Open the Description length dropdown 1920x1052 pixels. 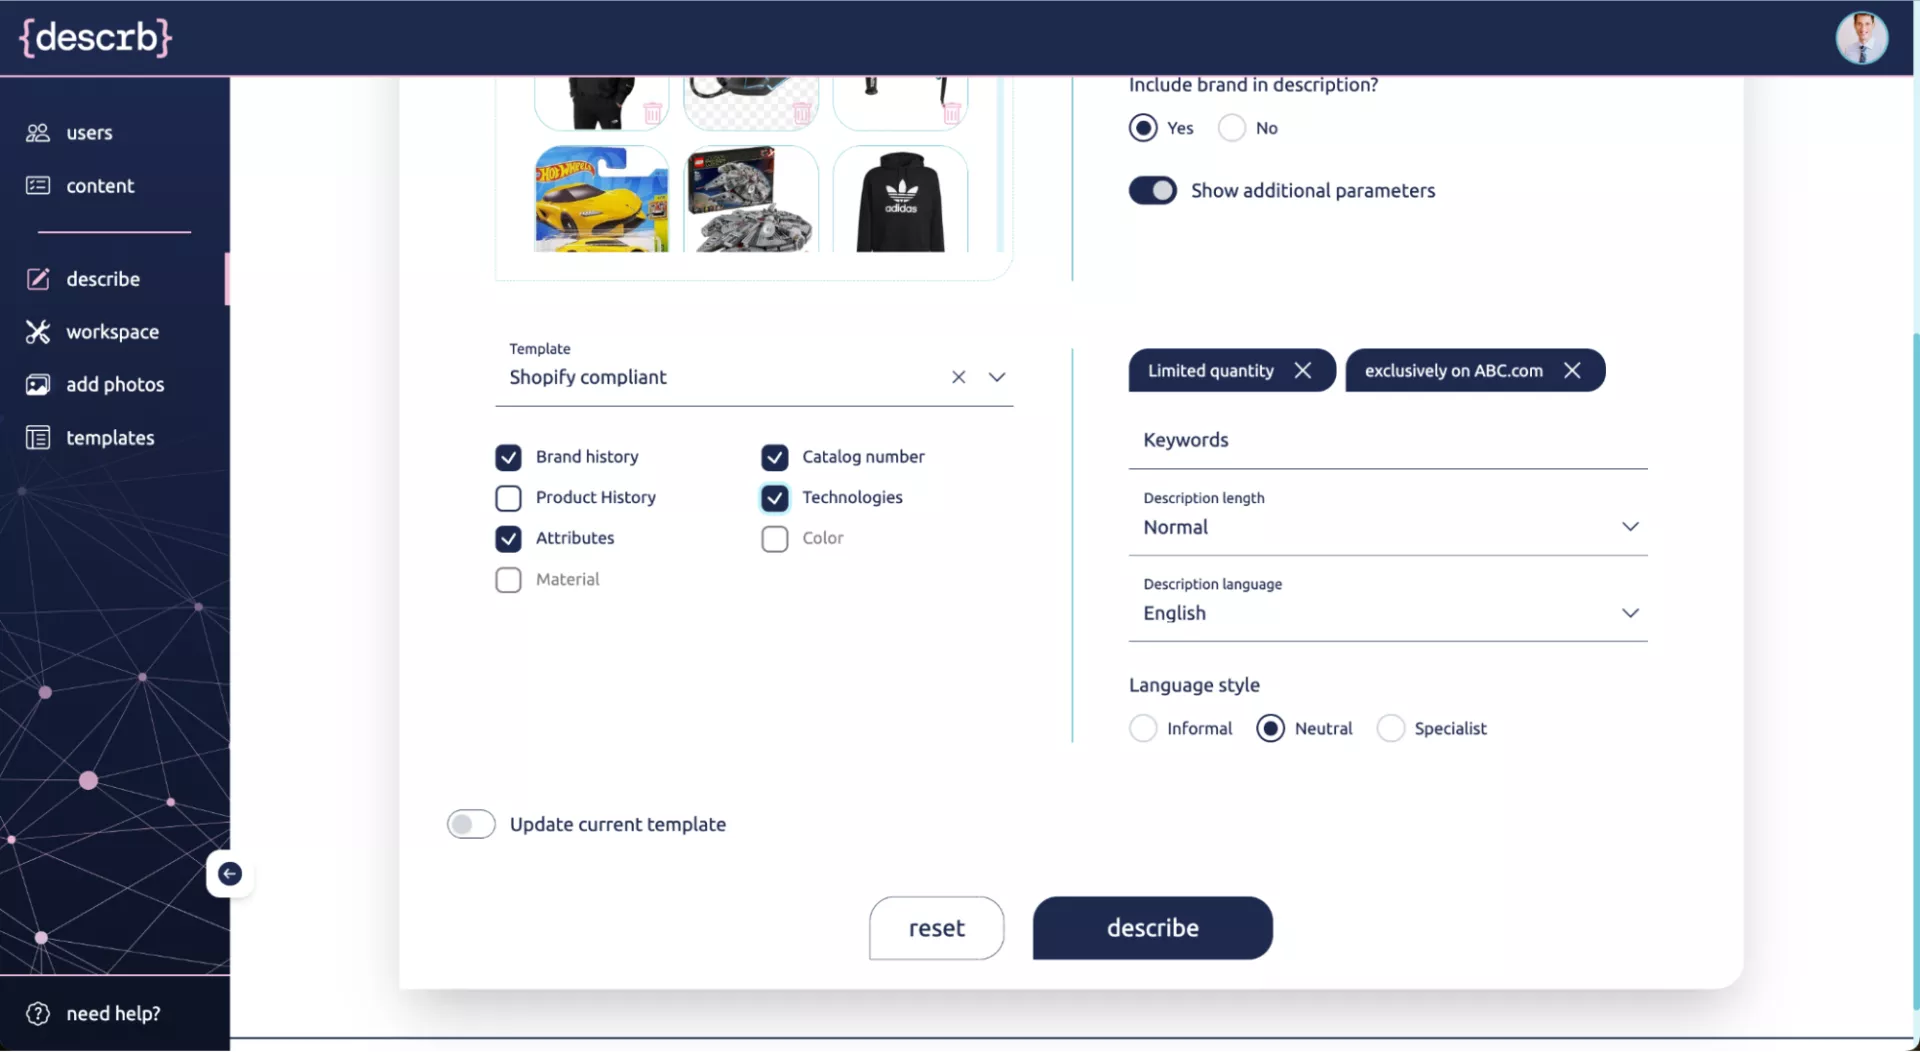(x=1629, y=526)
